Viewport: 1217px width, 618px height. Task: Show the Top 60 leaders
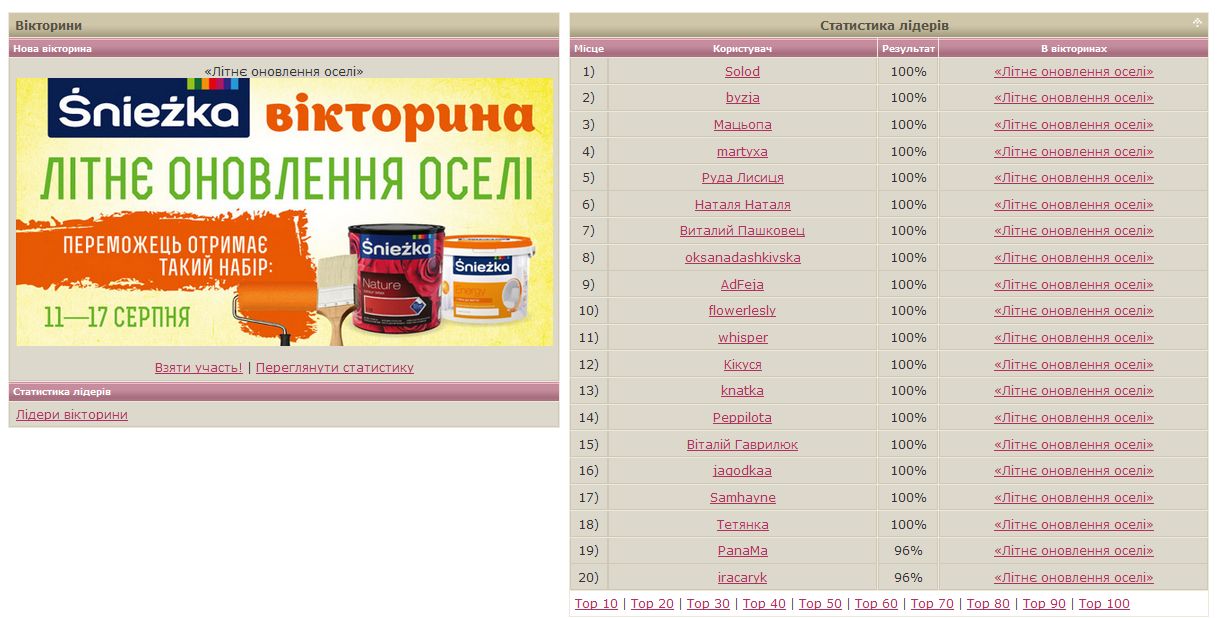coord(876,603)
